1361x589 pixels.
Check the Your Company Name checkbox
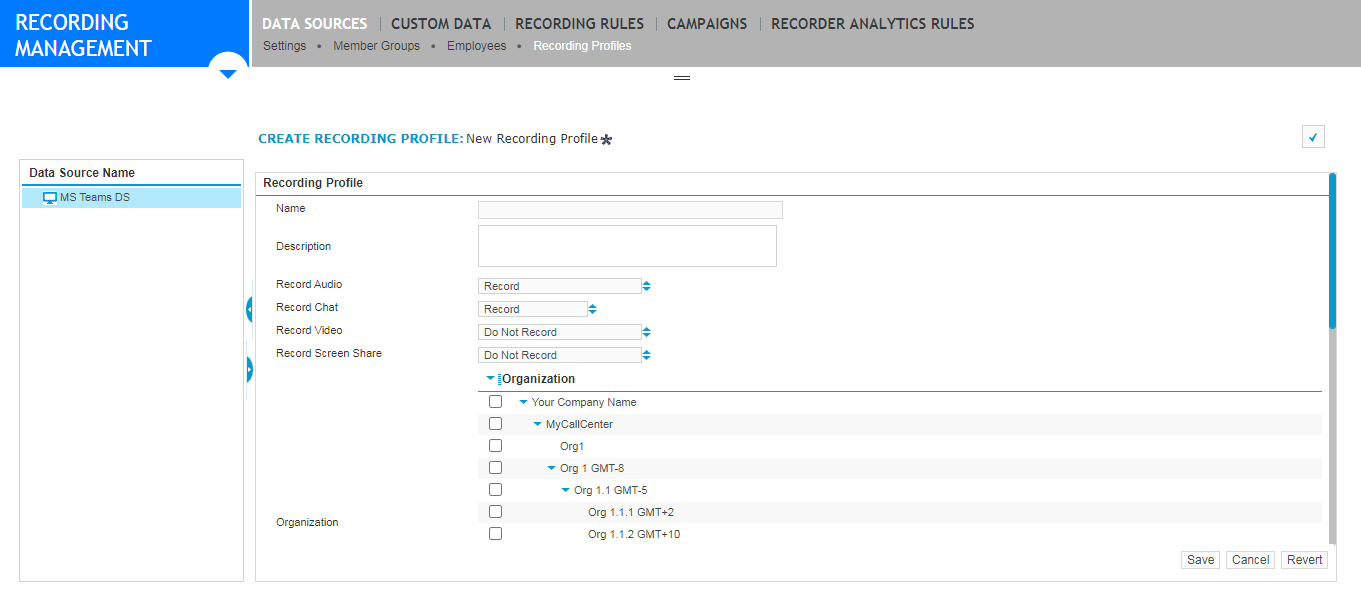[x=495, y=402]
